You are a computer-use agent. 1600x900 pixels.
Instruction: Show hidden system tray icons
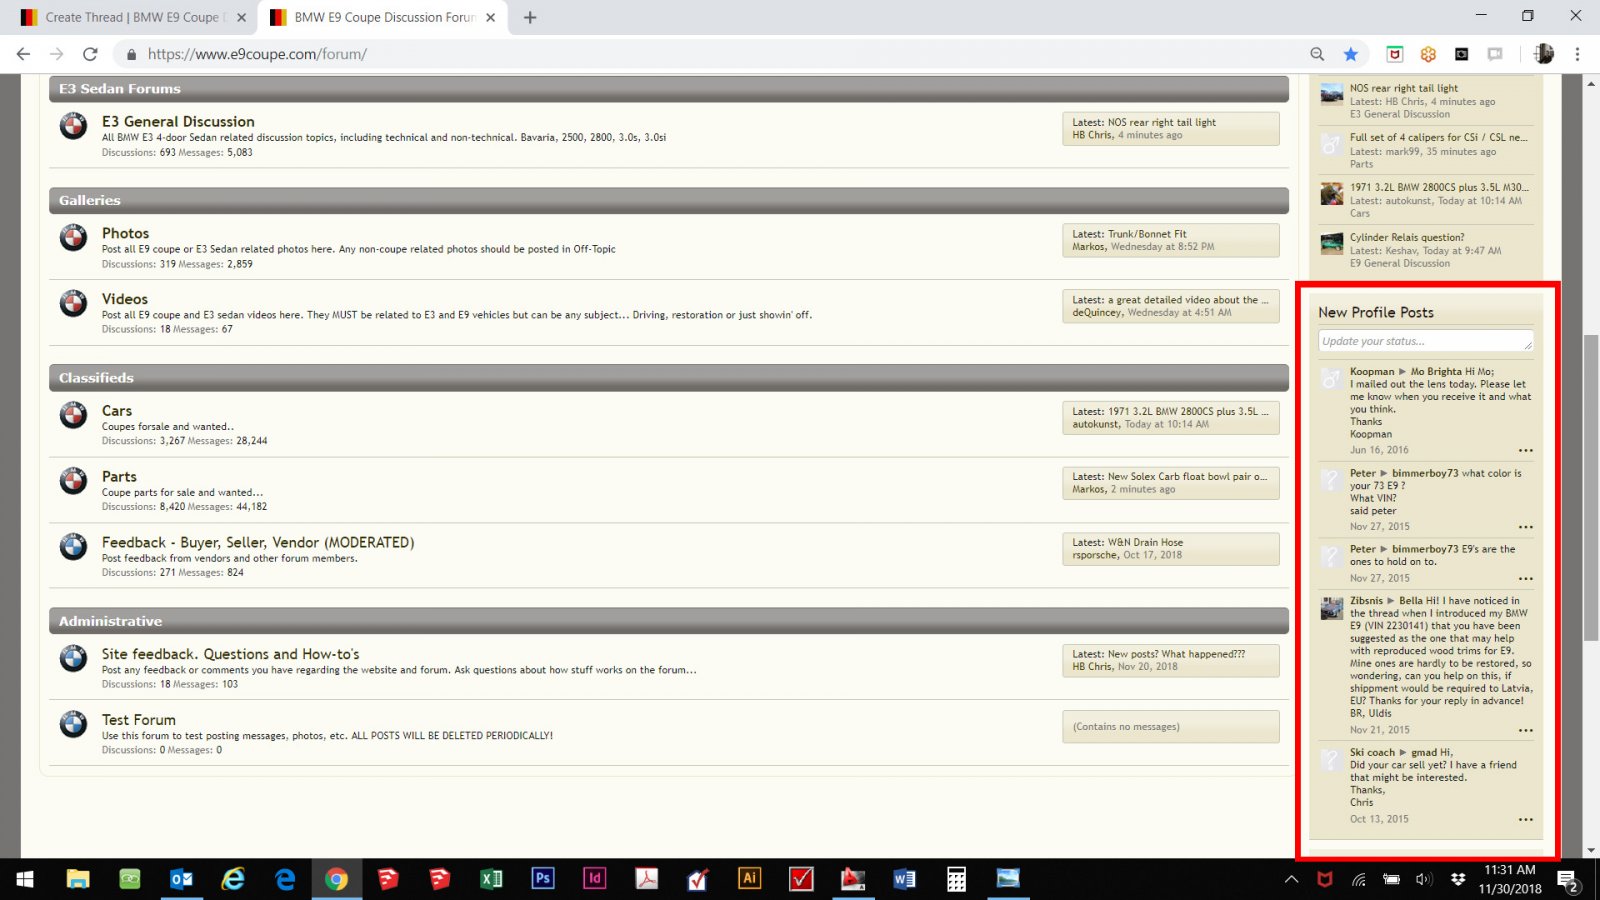pyautogui.click(x=1291, y=880)
